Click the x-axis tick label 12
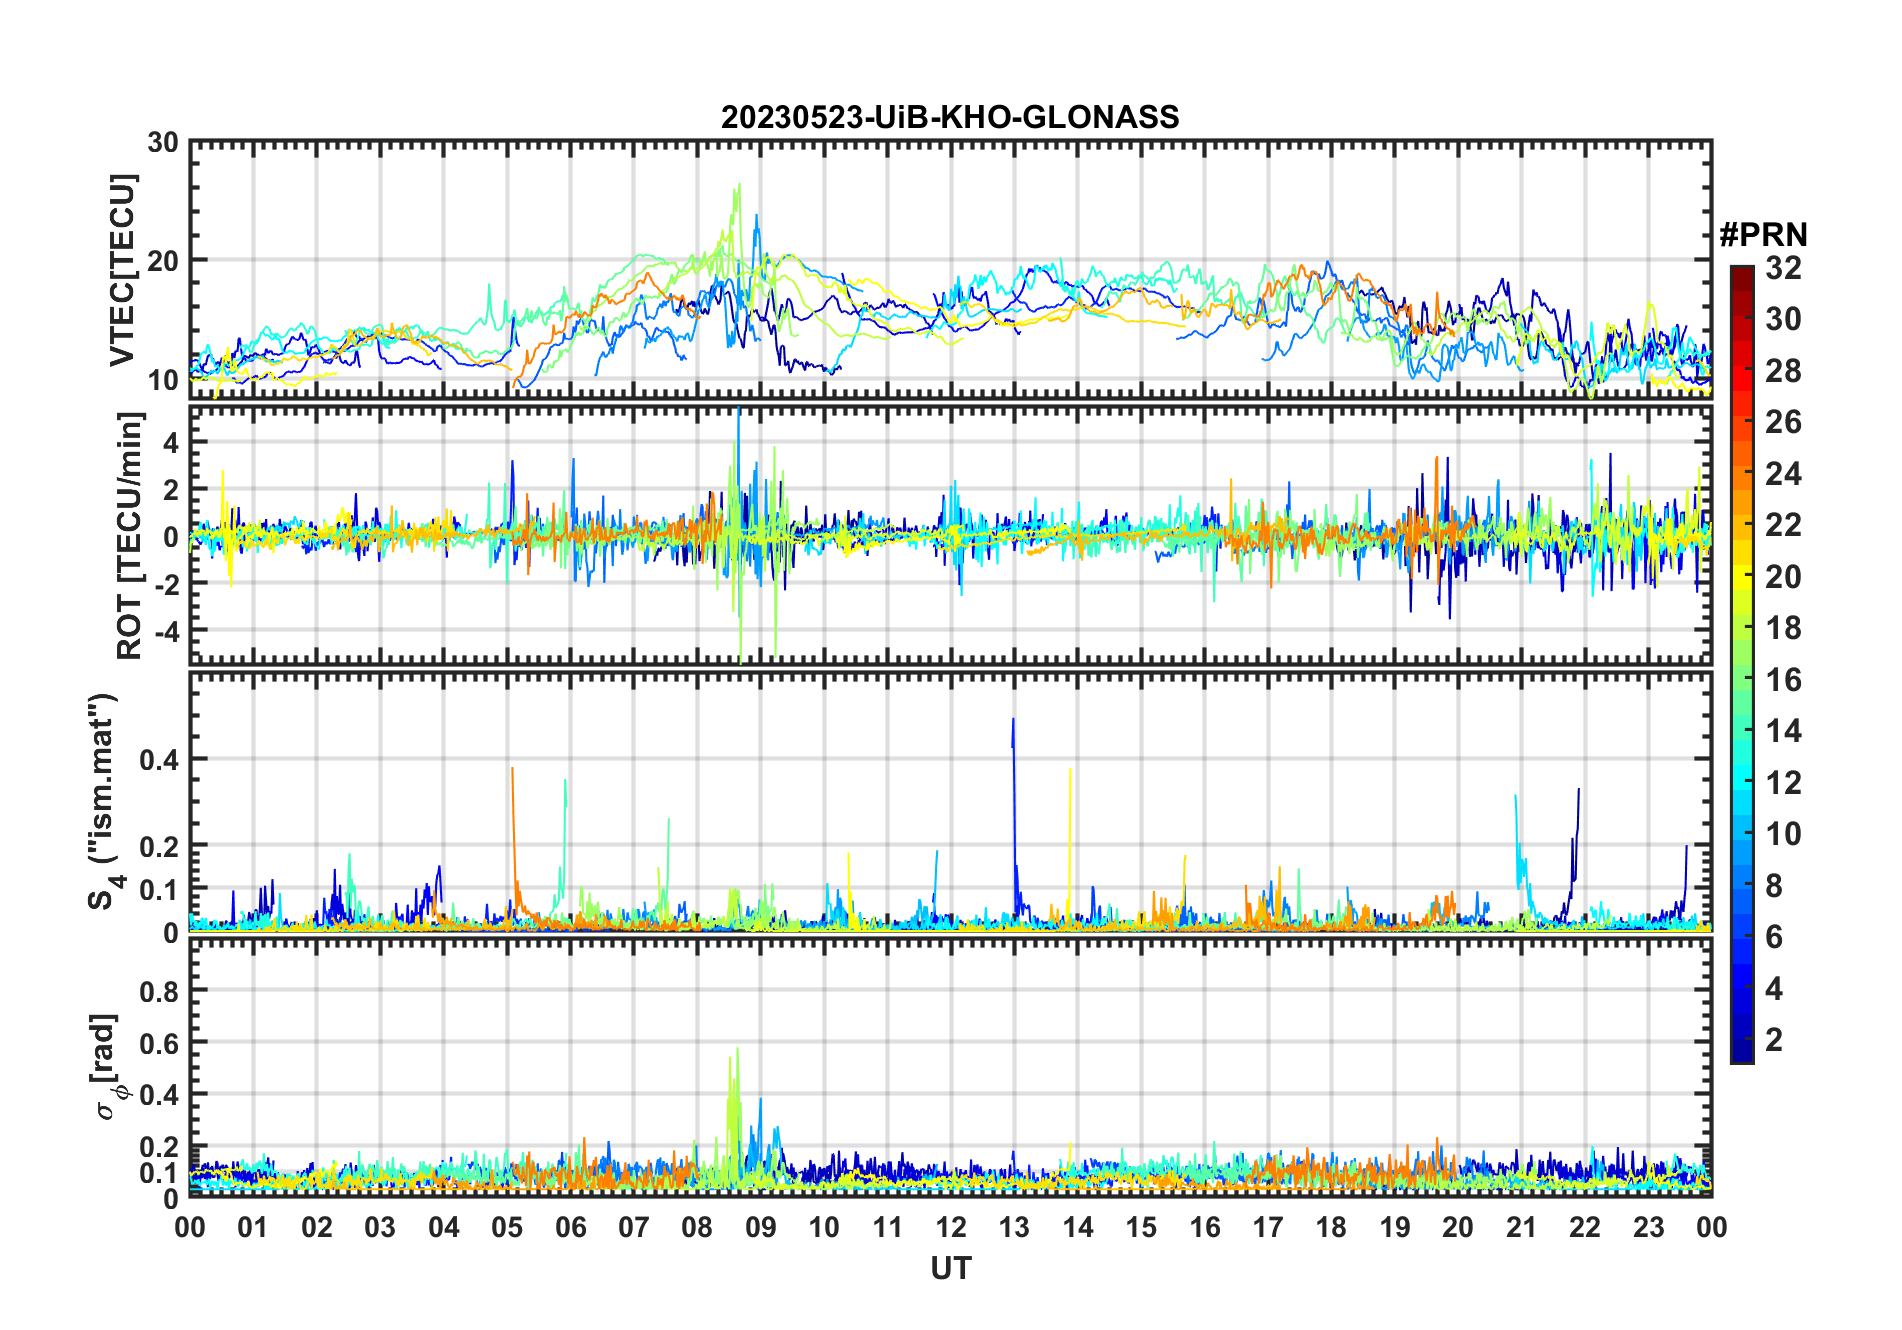1902x1330 pixels. [x=951, y=1227]
